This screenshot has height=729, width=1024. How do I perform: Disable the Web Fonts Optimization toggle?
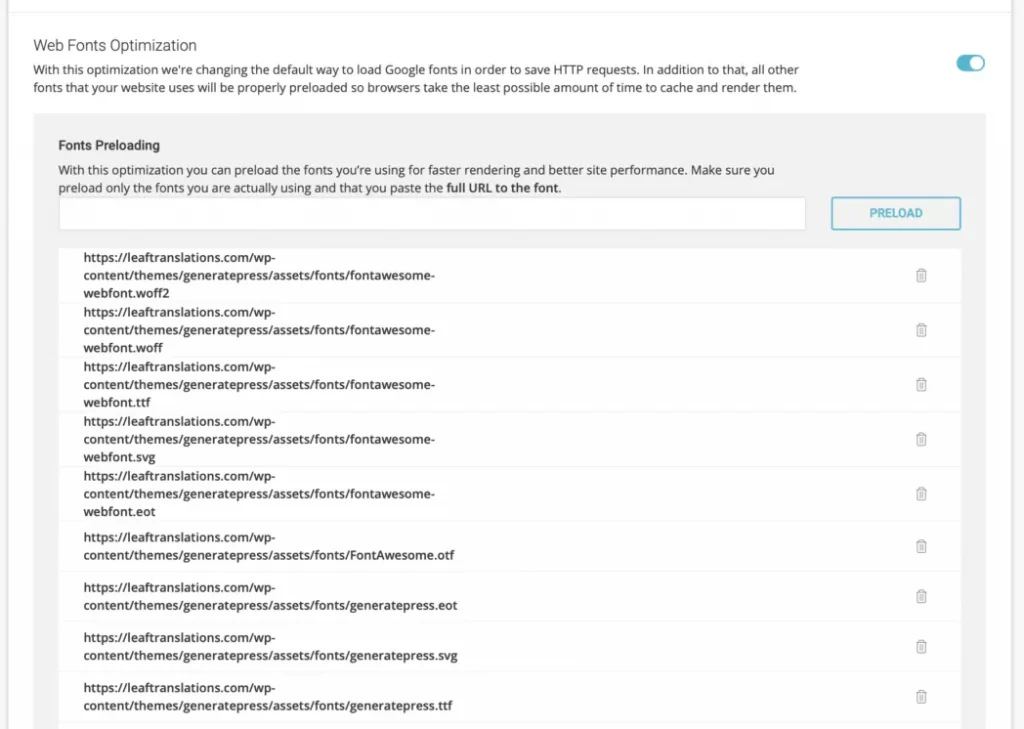970,63
